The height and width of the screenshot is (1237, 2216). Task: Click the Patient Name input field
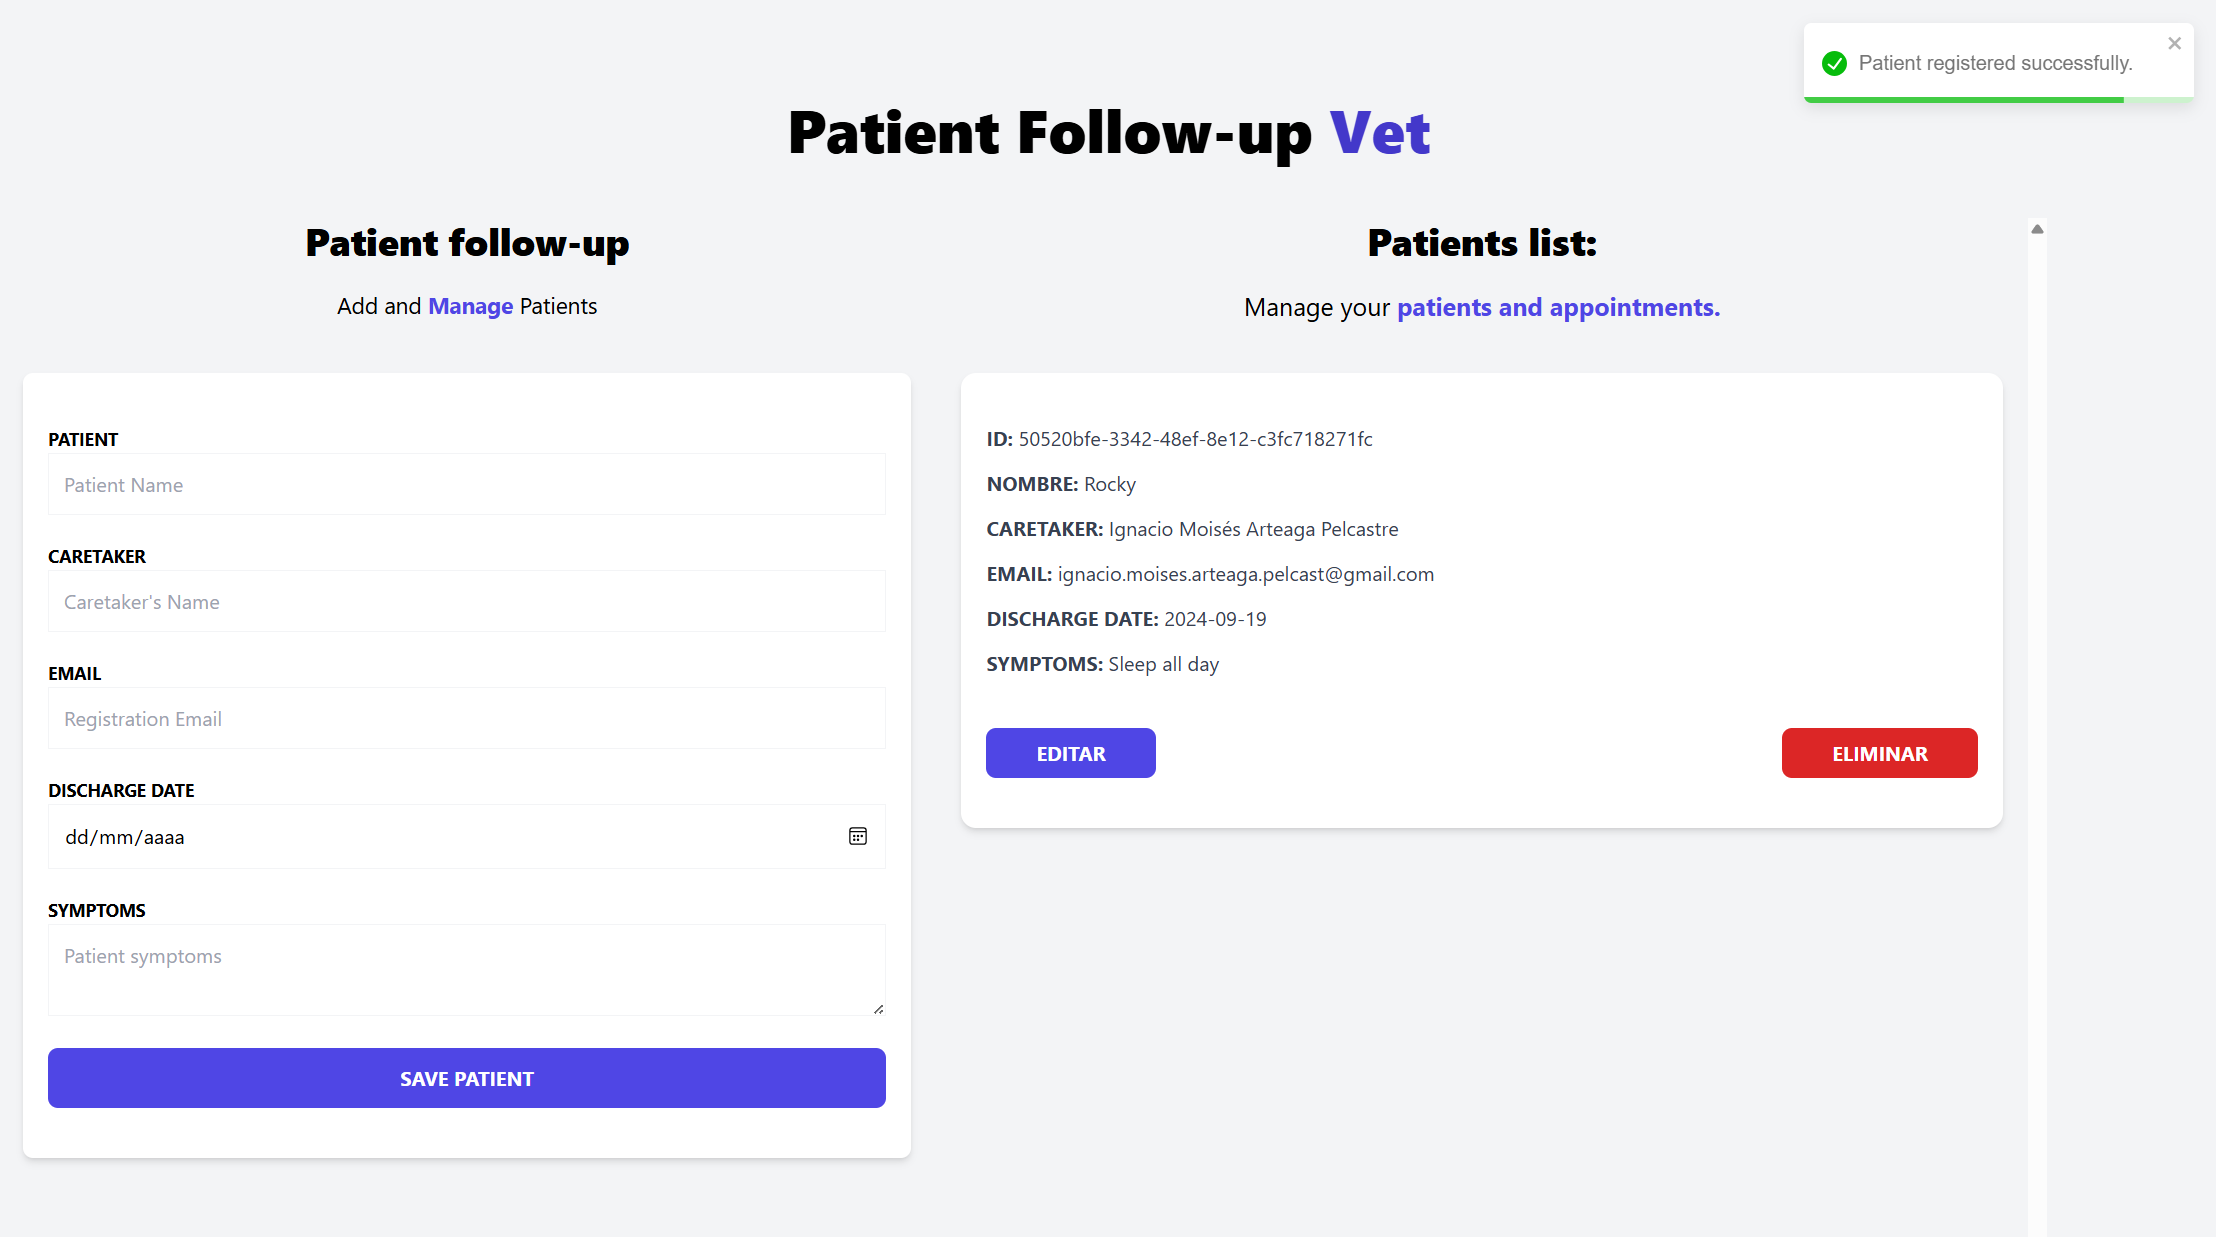pyautogui.click(x=467, y=485)
